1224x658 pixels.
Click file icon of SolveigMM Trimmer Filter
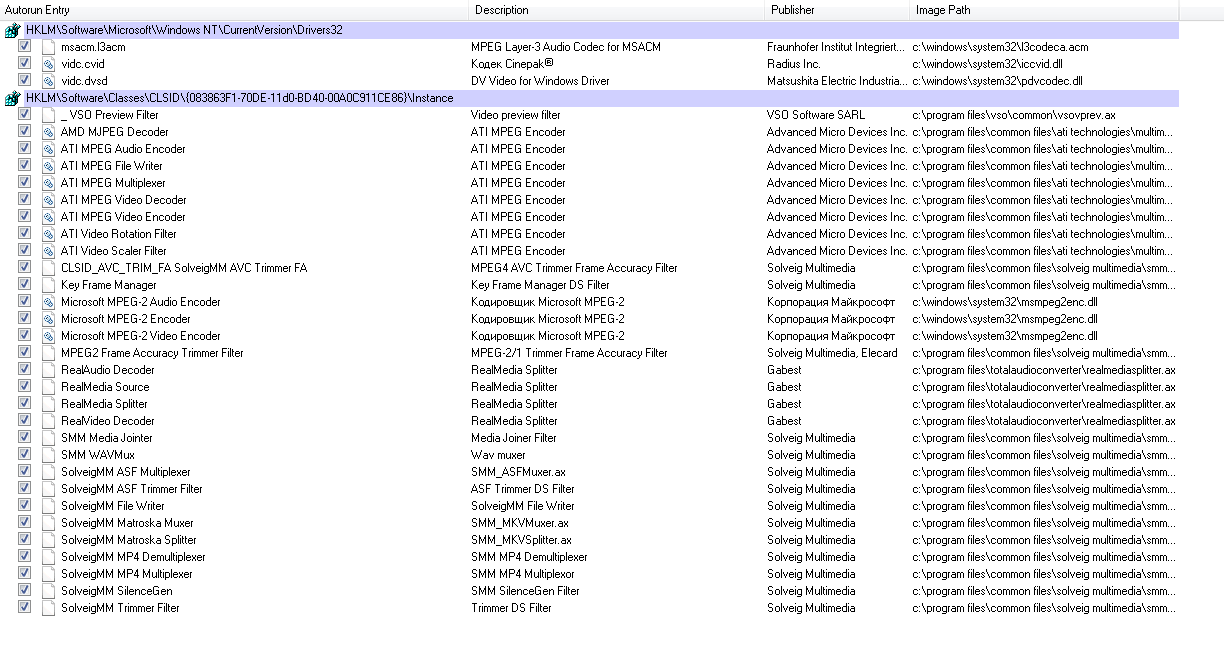click(48, 608)
